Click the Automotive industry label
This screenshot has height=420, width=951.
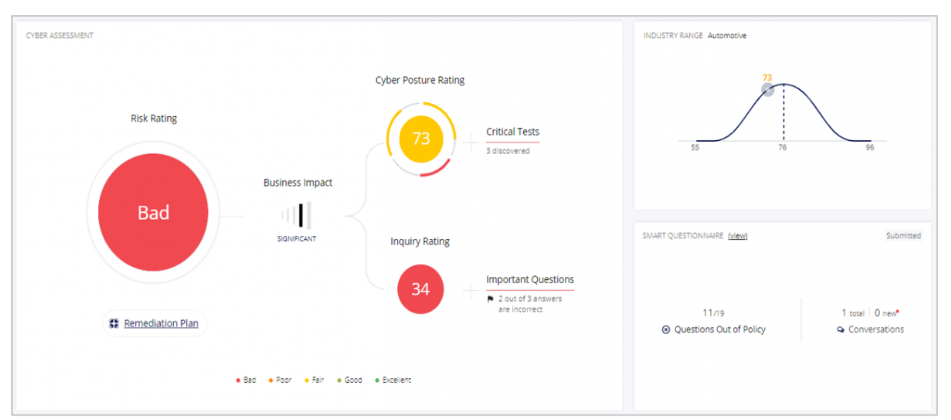pyautogui.click(x=727, y=36)
